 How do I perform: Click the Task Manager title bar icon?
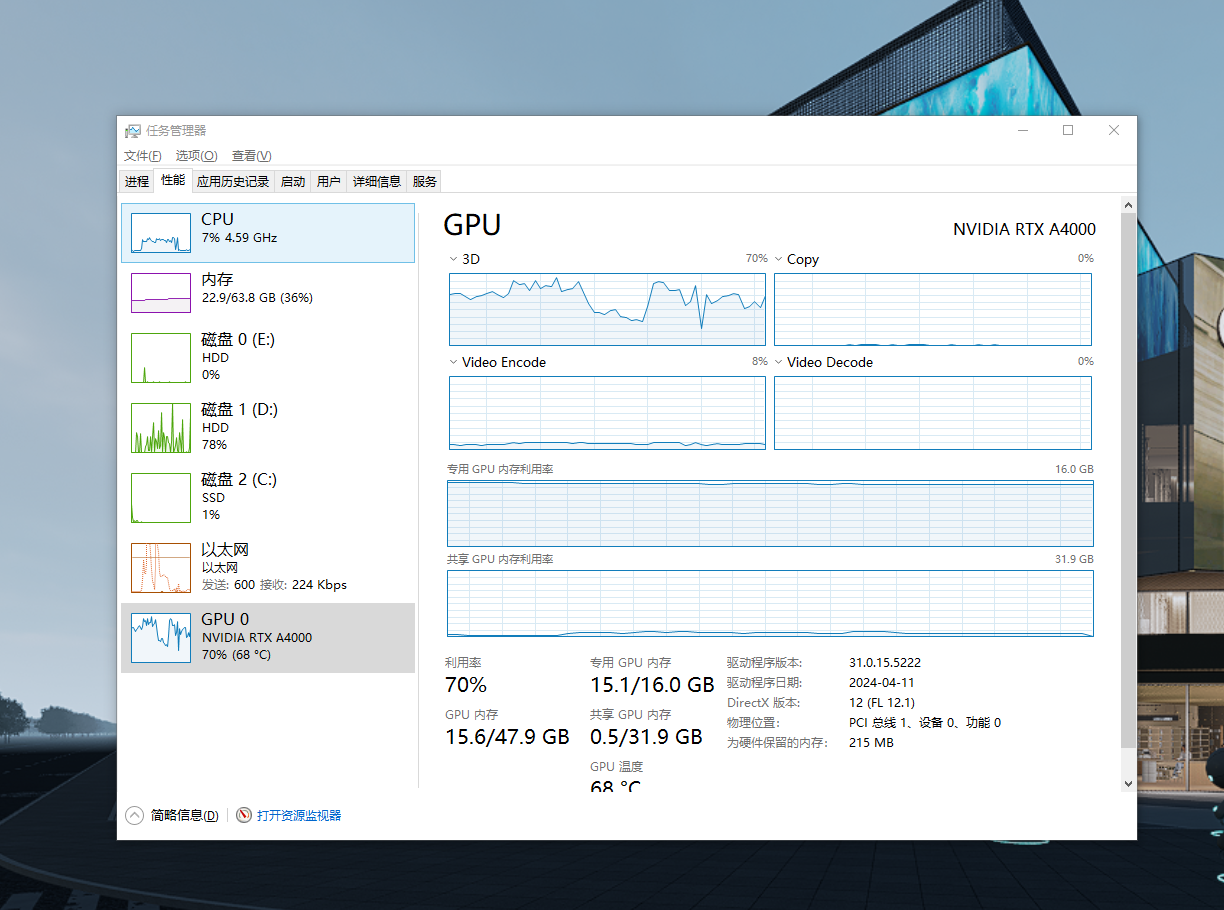coord(132,131)
